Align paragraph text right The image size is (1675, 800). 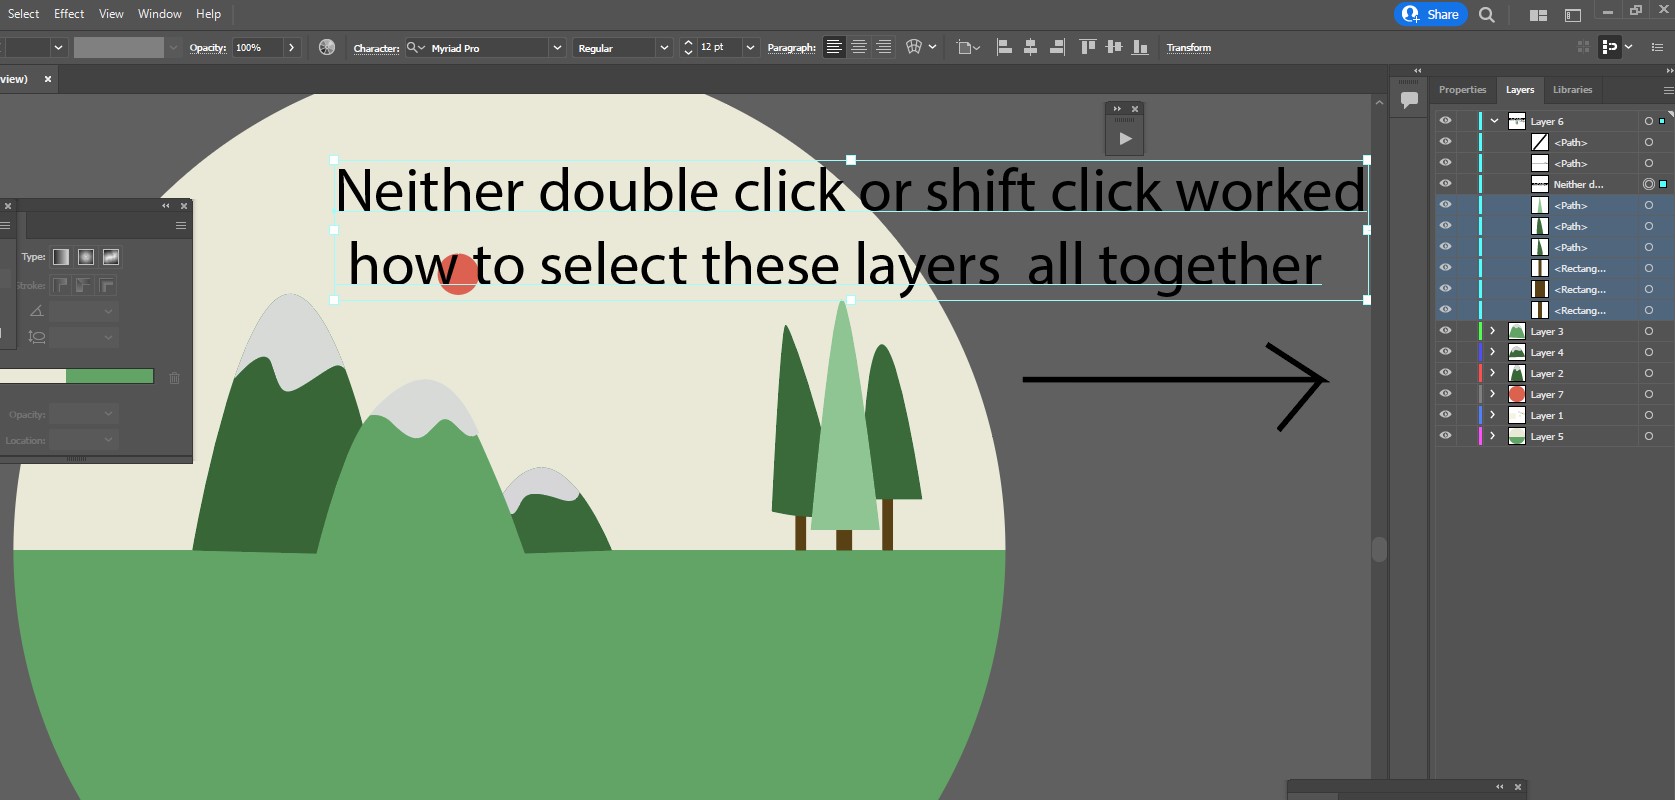tap(884, 47)
